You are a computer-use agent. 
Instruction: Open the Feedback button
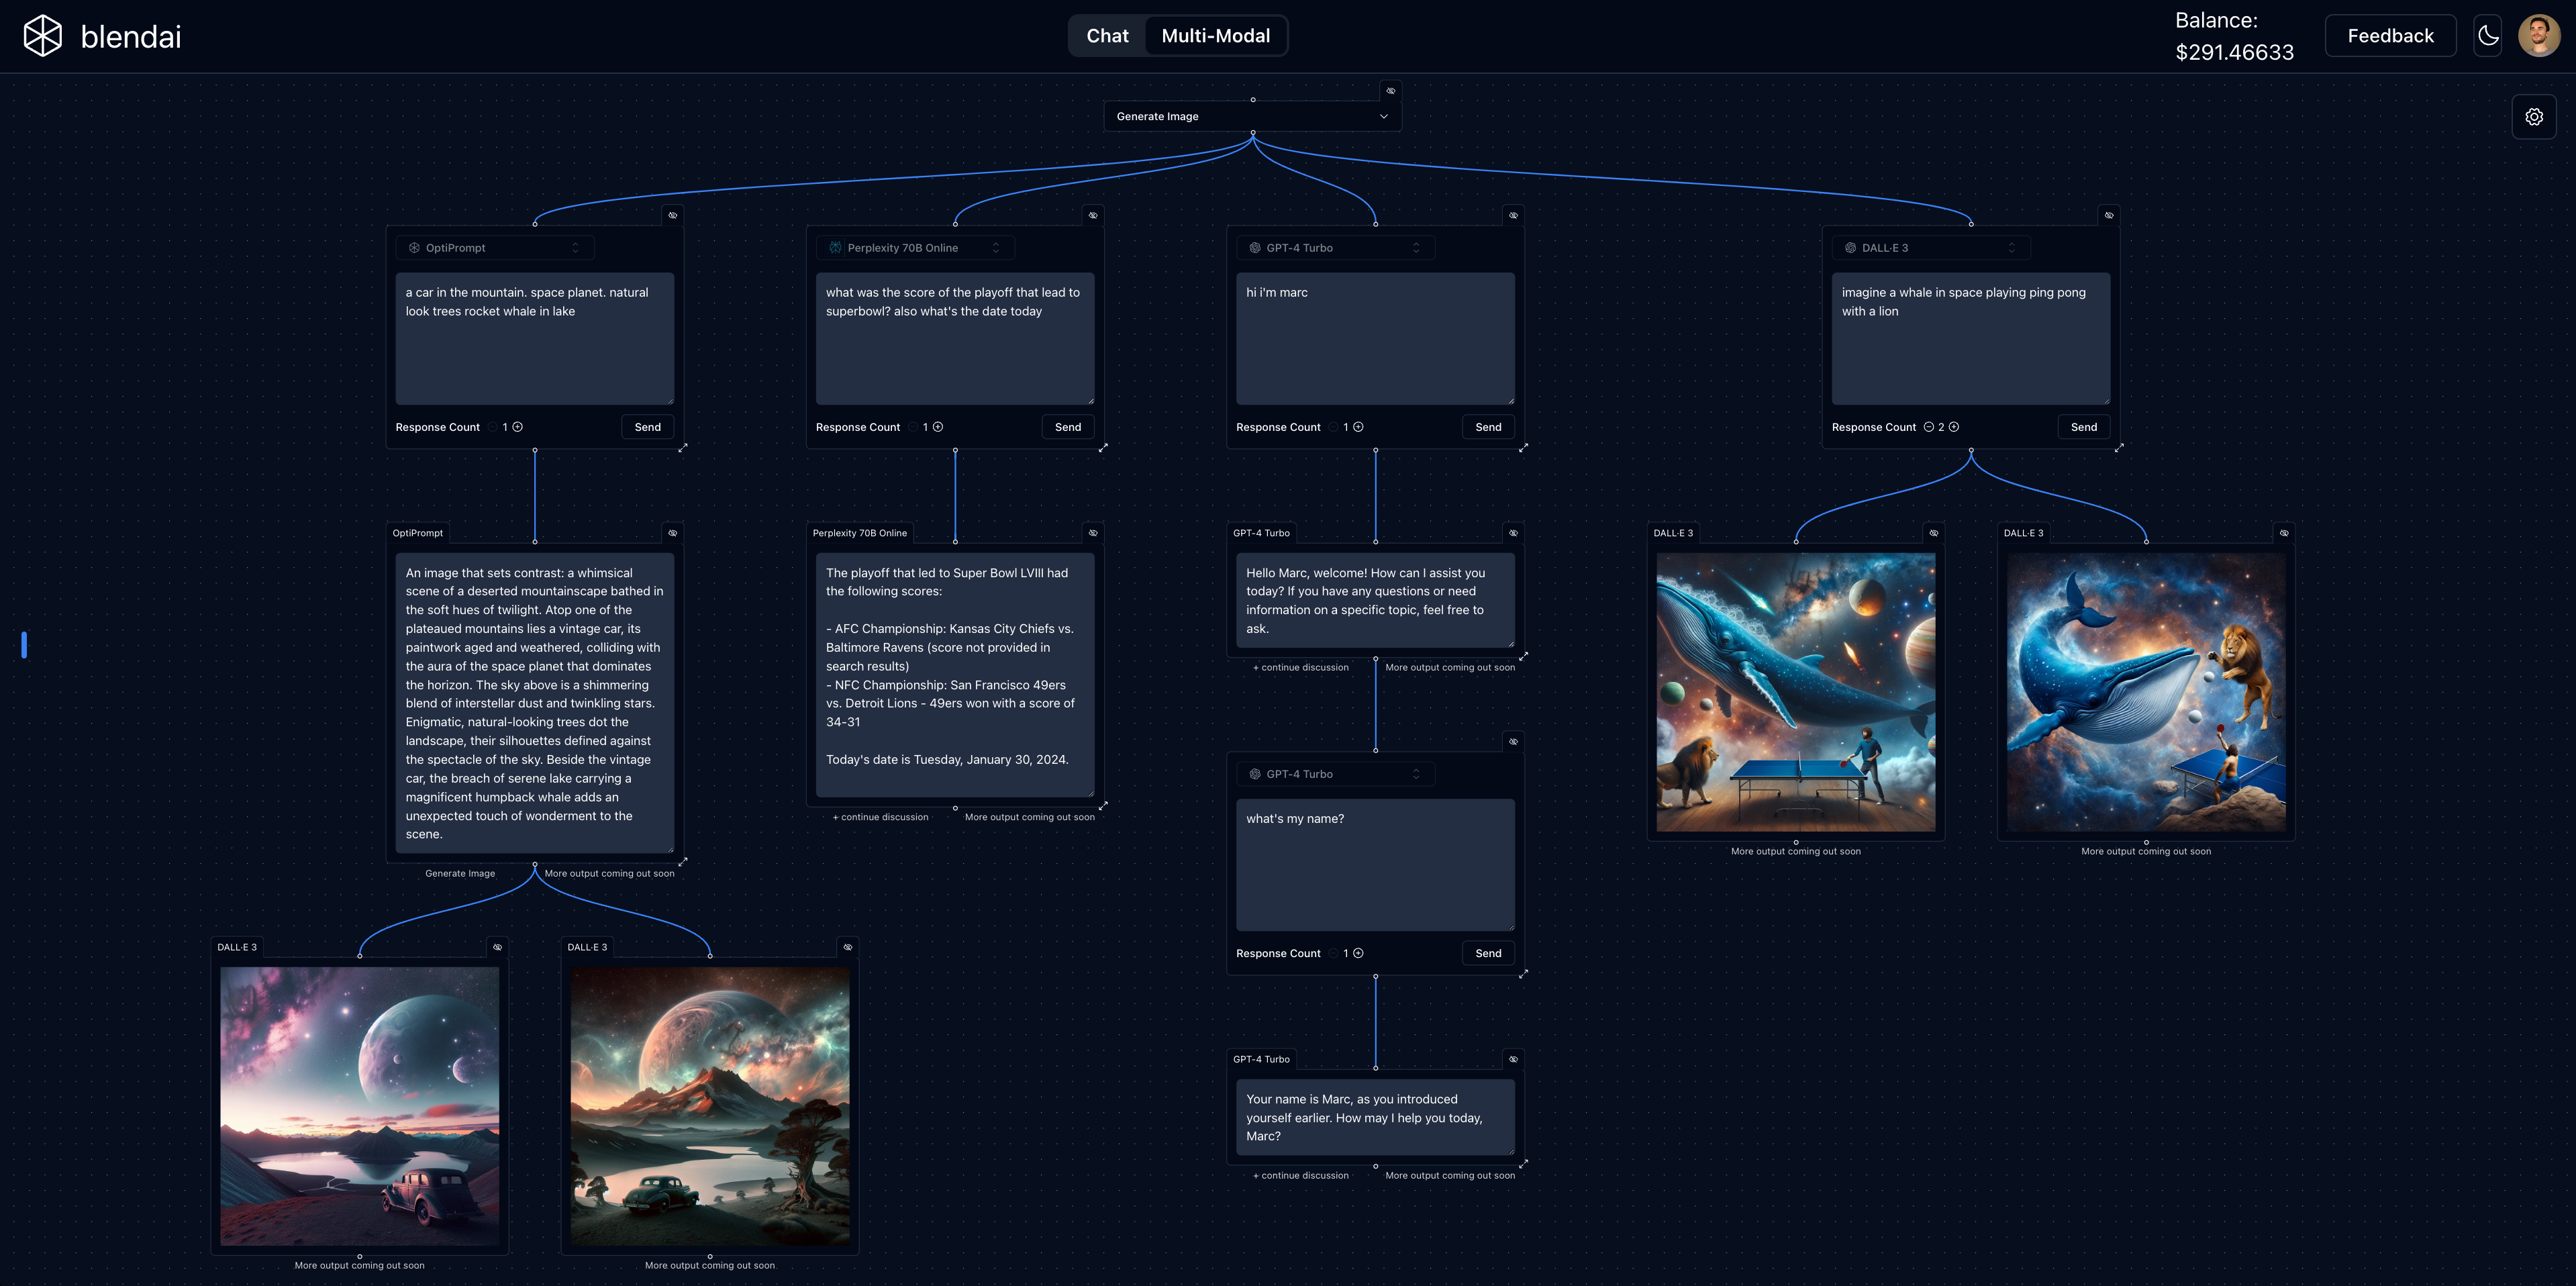coord(2390,36)
